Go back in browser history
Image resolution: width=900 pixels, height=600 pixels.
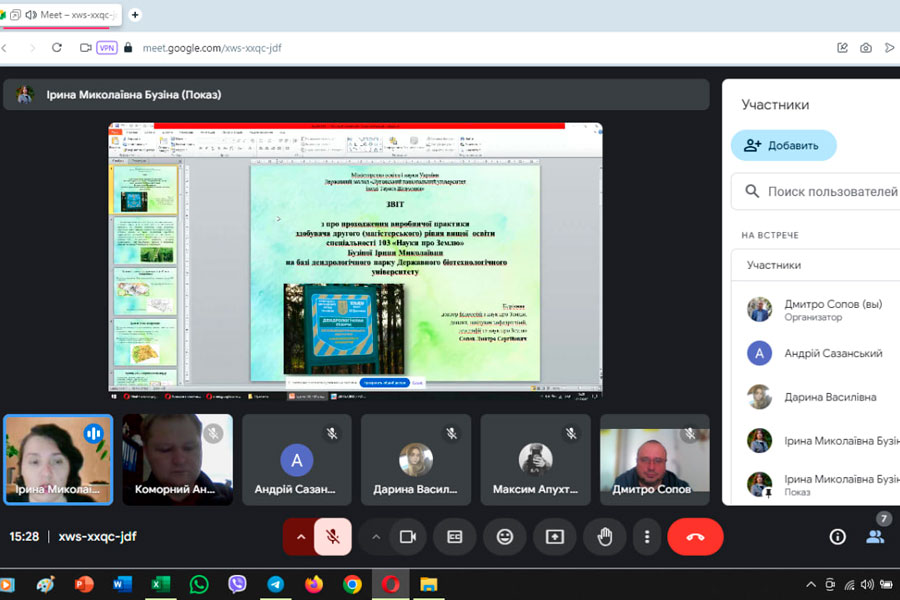click(5, 48)
